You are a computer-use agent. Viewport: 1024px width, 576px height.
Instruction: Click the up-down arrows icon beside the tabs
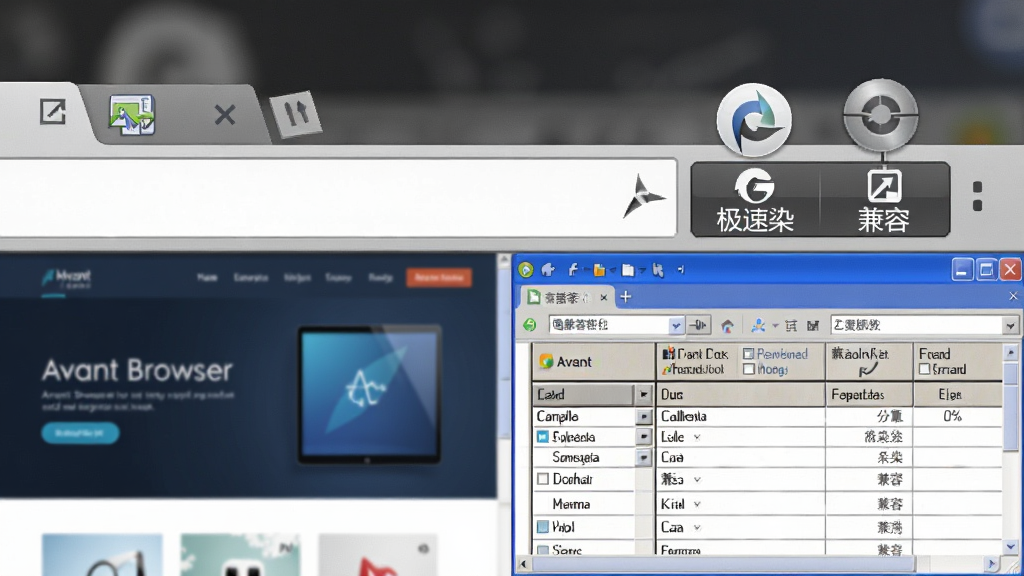296,114
